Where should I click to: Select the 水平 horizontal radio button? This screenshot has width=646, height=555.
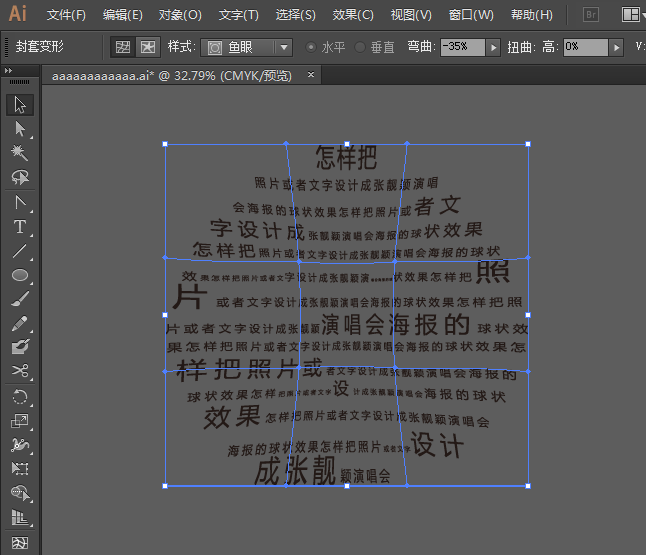(x=311, y=47)
